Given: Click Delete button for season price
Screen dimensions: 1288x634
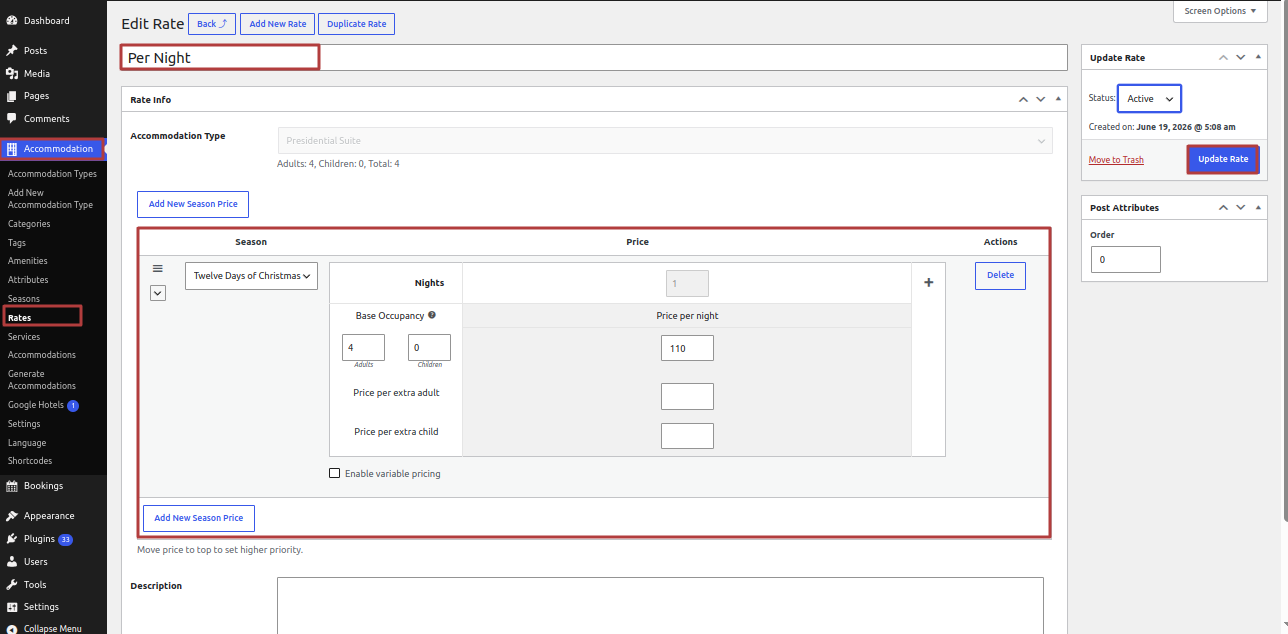Looking at the screenshot, I should click(1000, 275).
